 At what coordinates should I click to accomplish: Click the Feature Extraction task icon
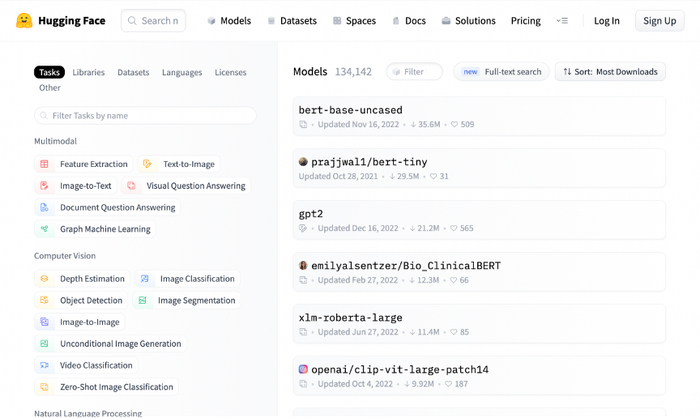44,164
